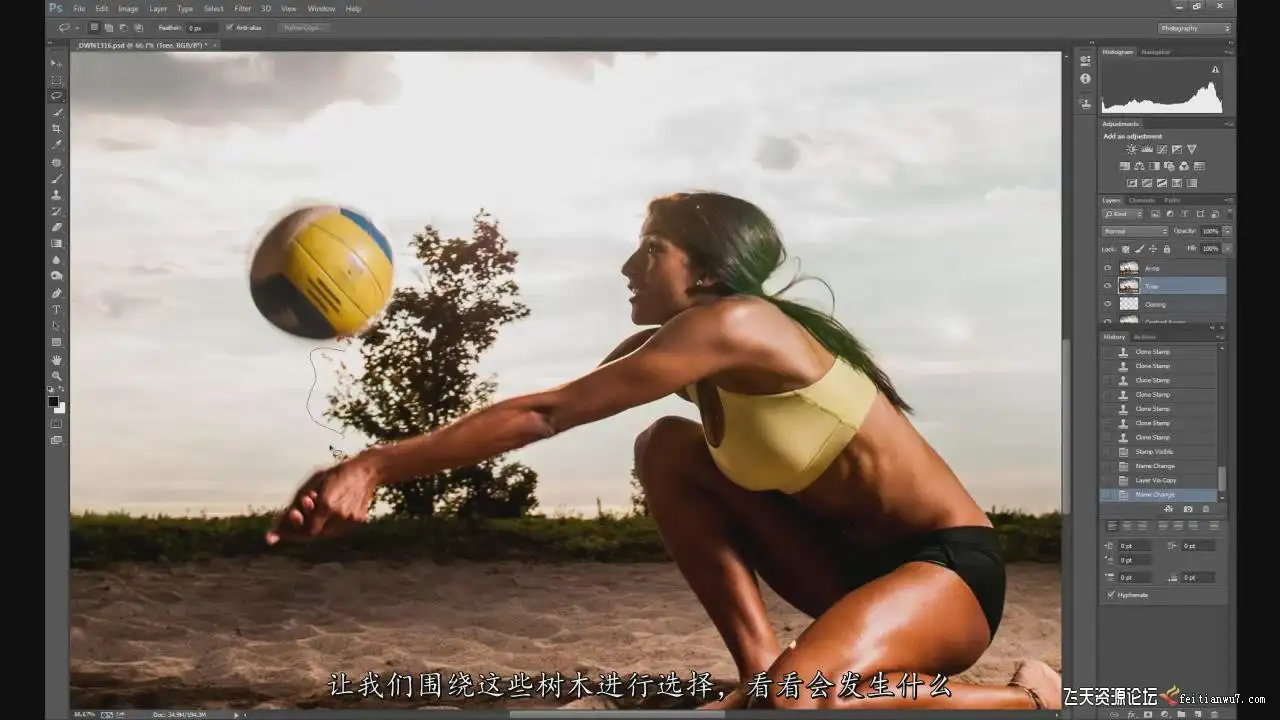Toggle the Anti-alias checkbox
Screen dimensions: 1280x720
point(229,28)
